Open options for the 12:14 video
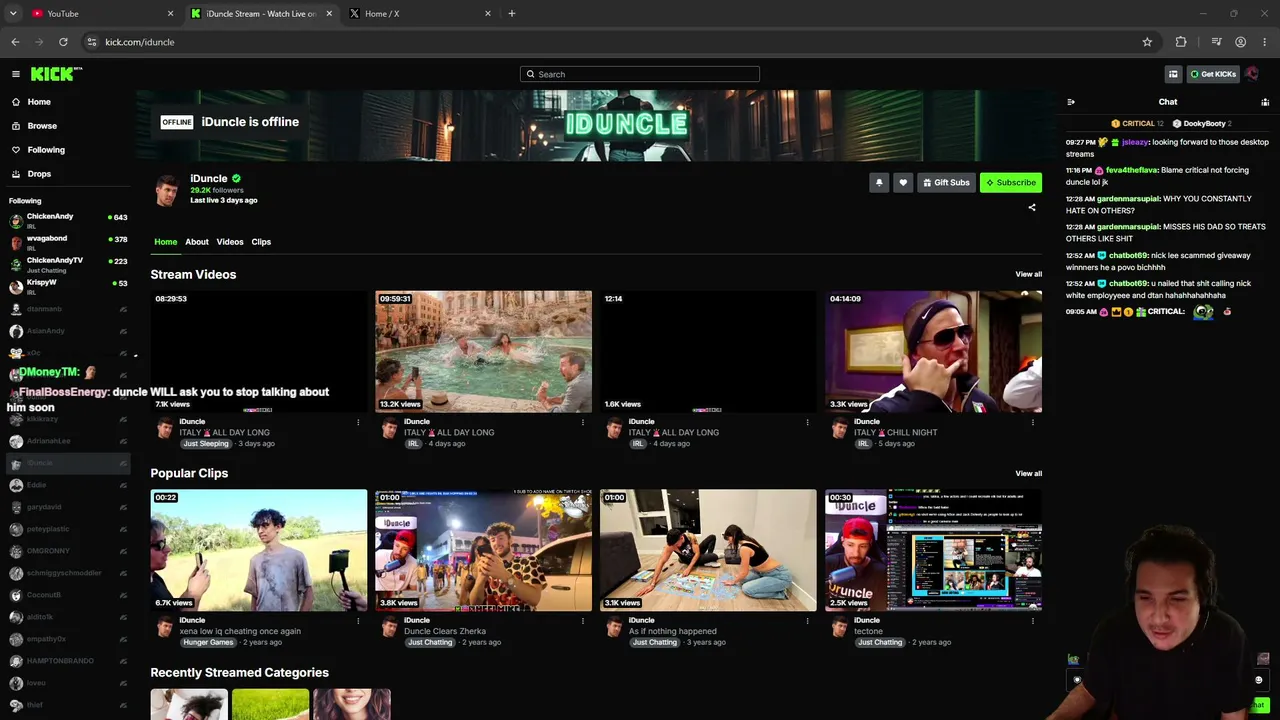The height and width of the screenshot is (720, 1280). [808, 422]
